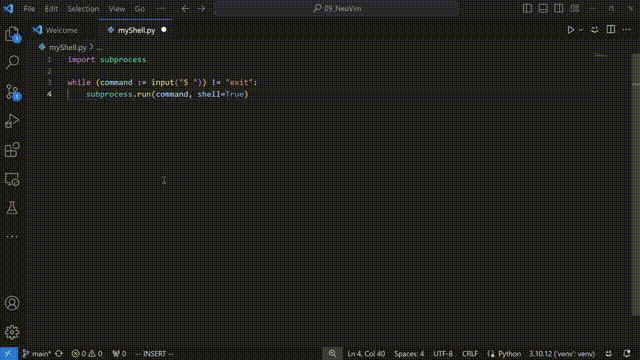Change the UTF-8 file encoding
640x360 pixels.
(443, 353)
